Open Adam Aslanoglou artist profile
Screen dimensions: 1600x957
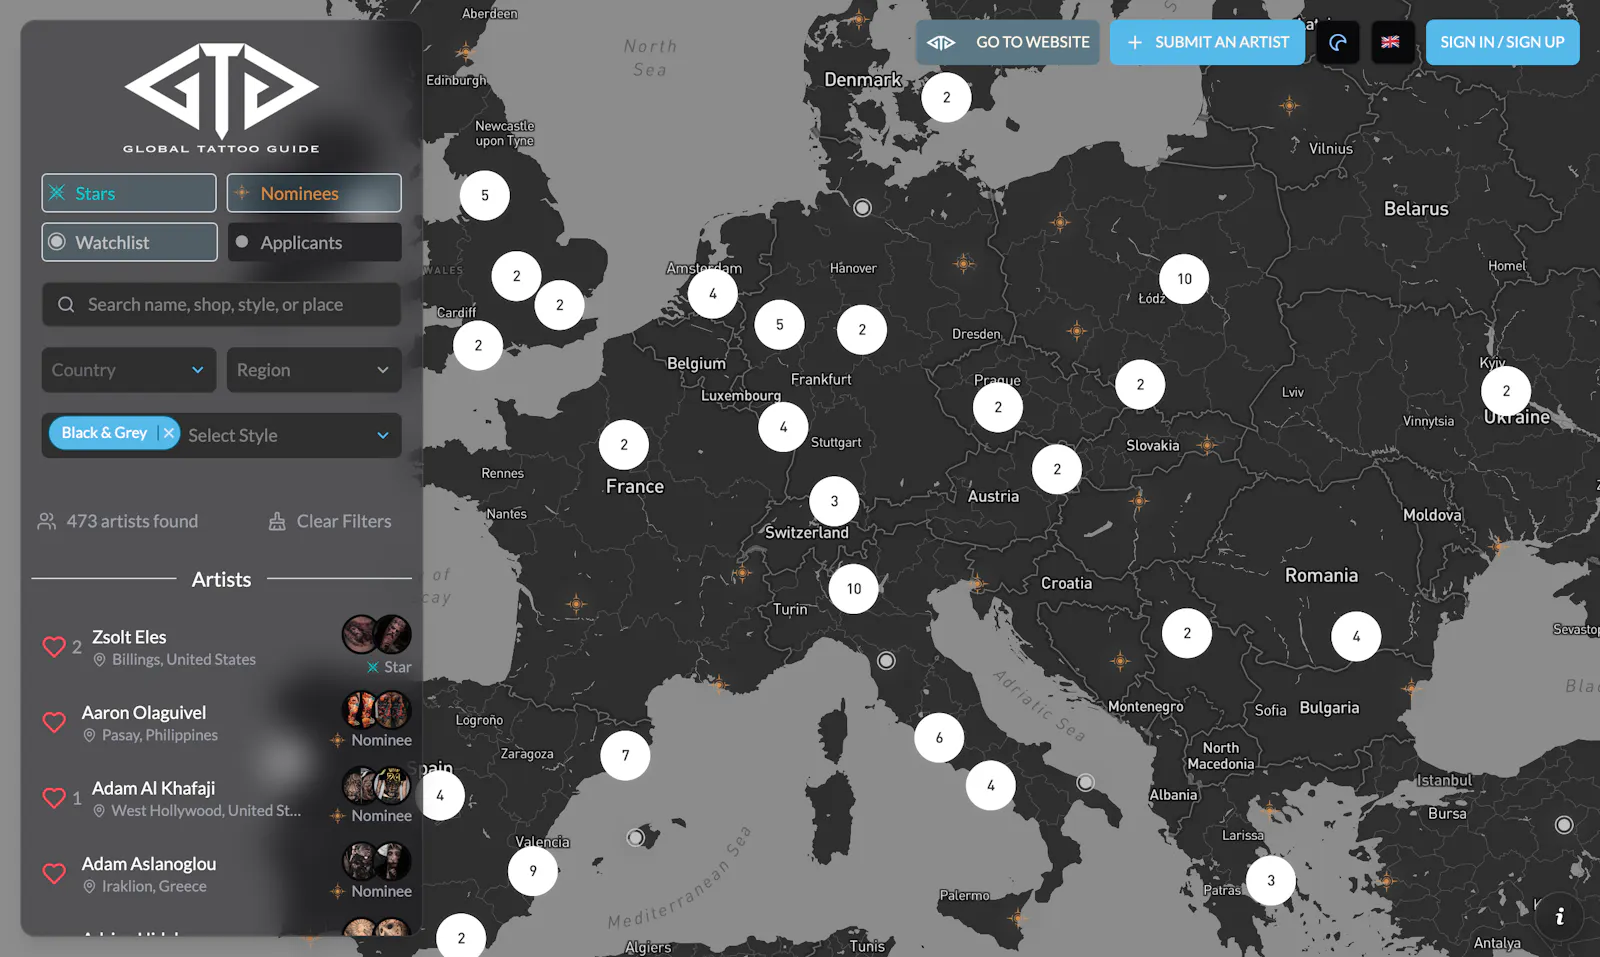click(149, 863)
